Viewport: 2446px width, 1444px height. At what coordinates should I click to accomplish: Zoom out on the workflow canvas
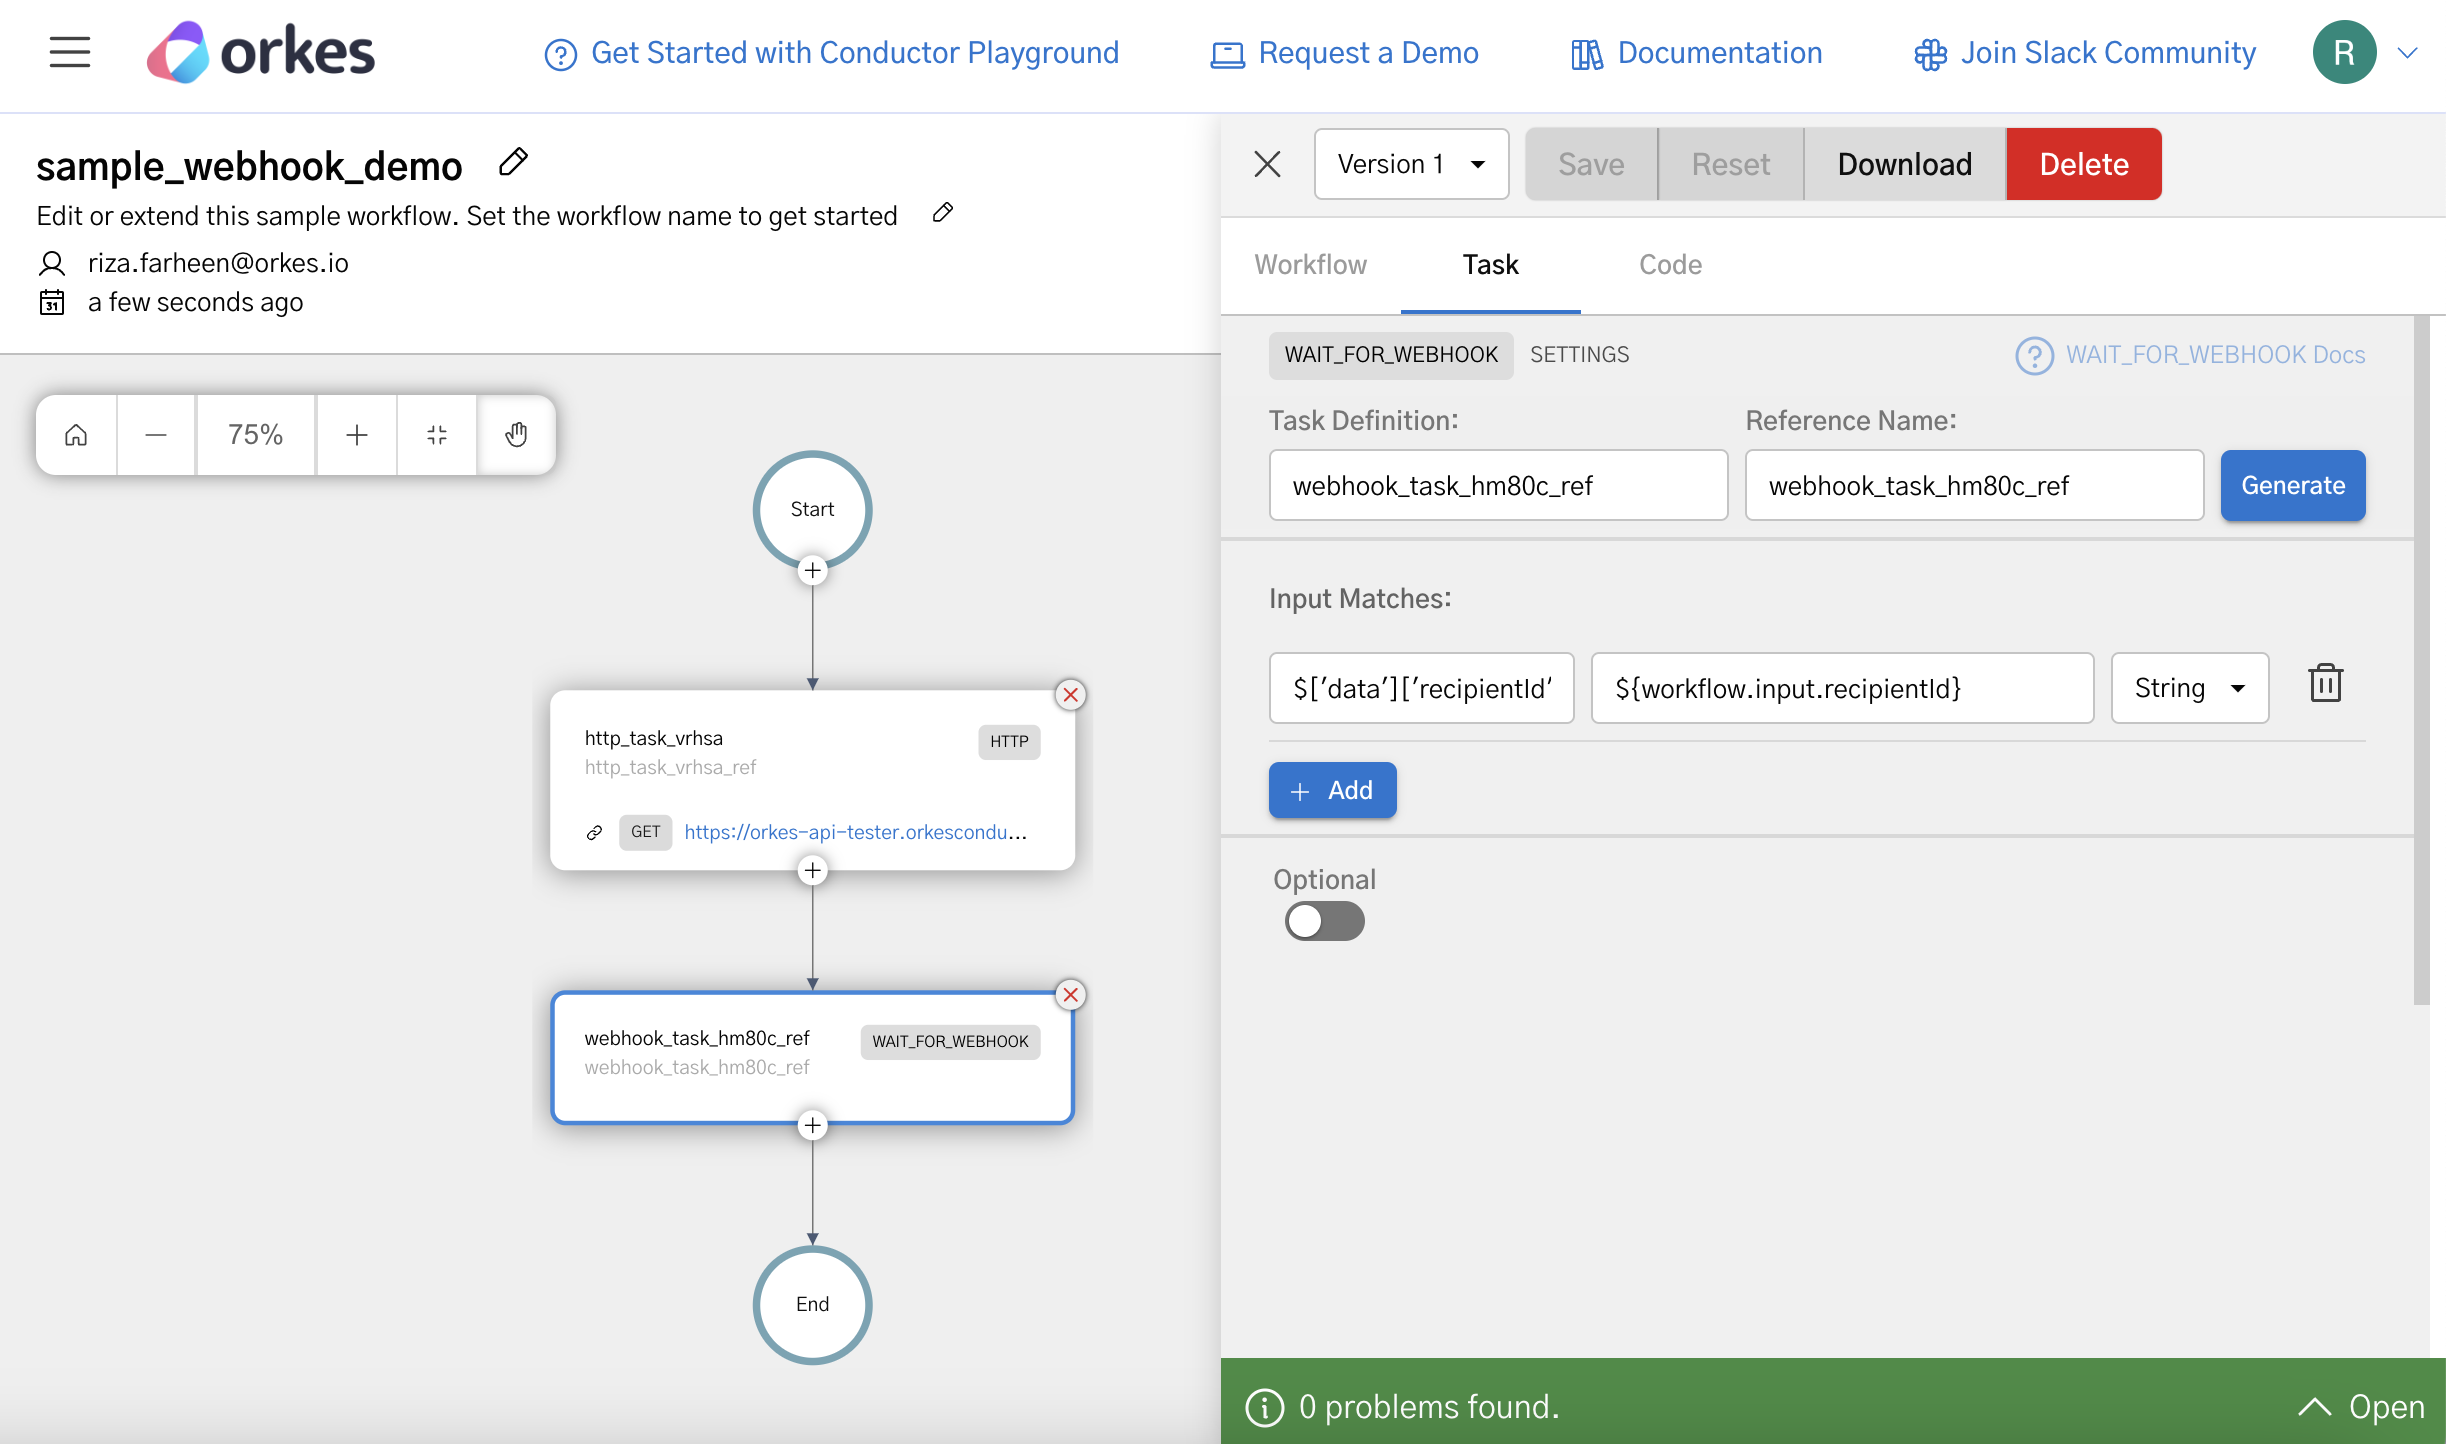point(156,434)
